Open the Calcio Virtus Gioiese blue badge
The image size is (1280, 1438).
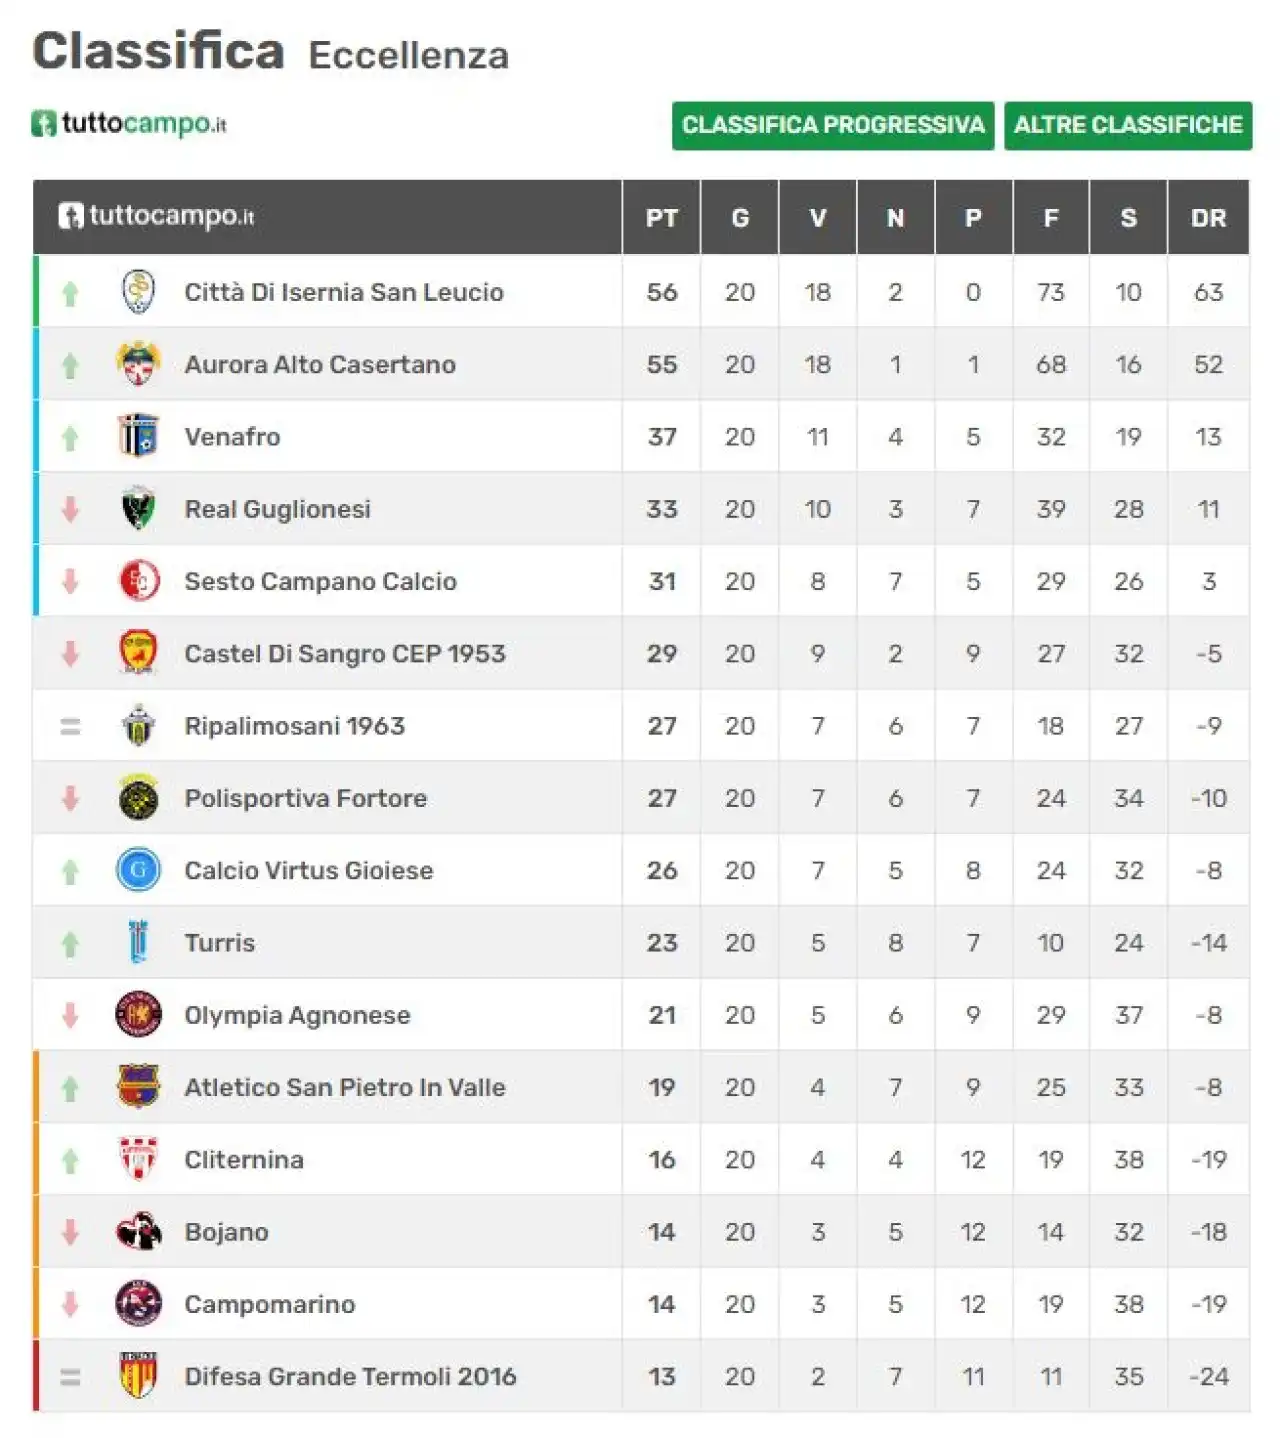(x=139, y=870)
